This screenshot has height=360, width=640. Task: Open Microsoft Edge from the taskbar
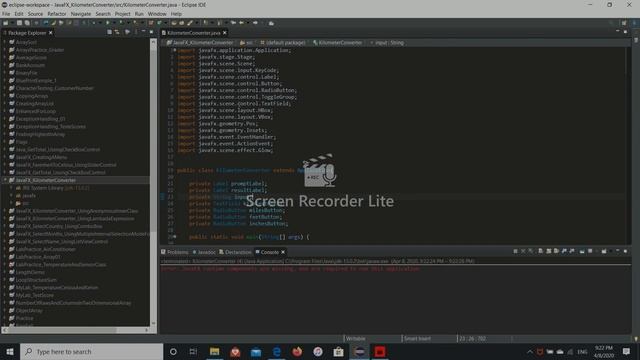[277, 351]
